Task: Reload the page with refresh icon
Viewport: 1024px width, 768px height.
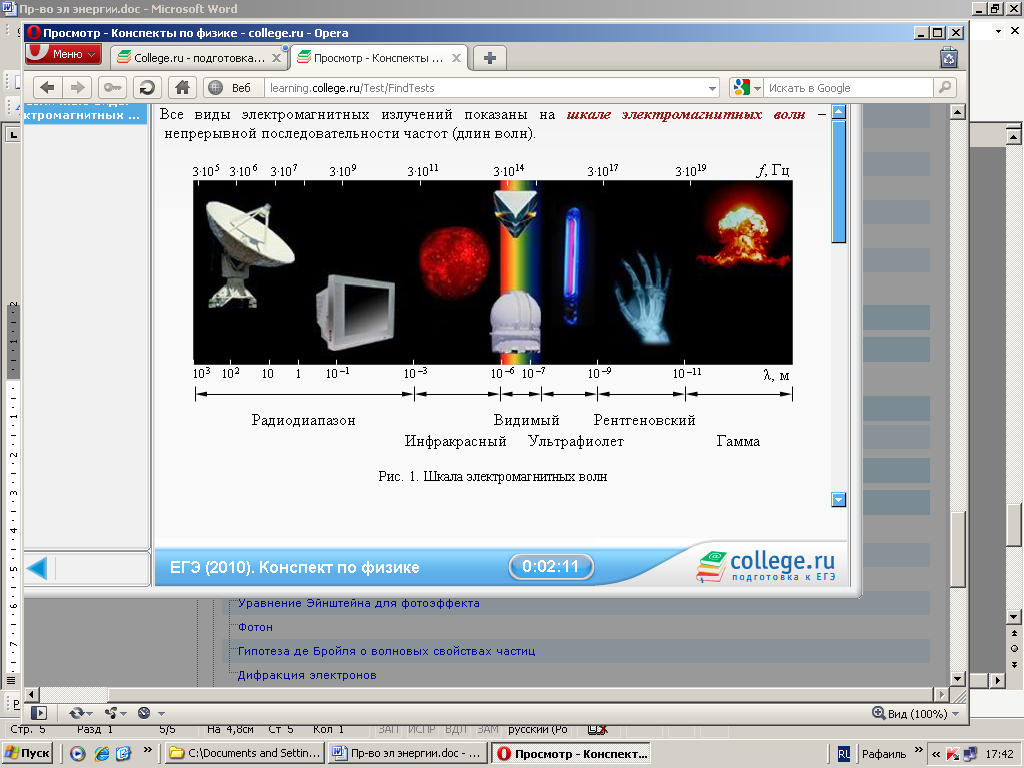Action: [x=148, y=88]
